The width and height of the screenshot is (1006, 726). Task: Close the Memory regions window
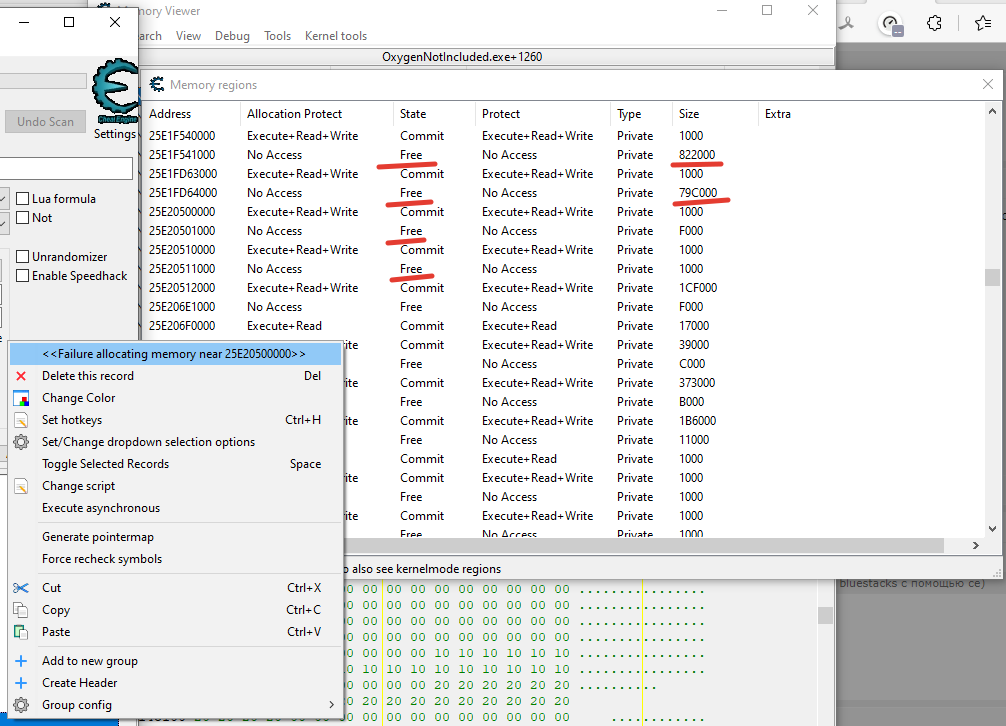pyautogui.click(x=987, y=85)
